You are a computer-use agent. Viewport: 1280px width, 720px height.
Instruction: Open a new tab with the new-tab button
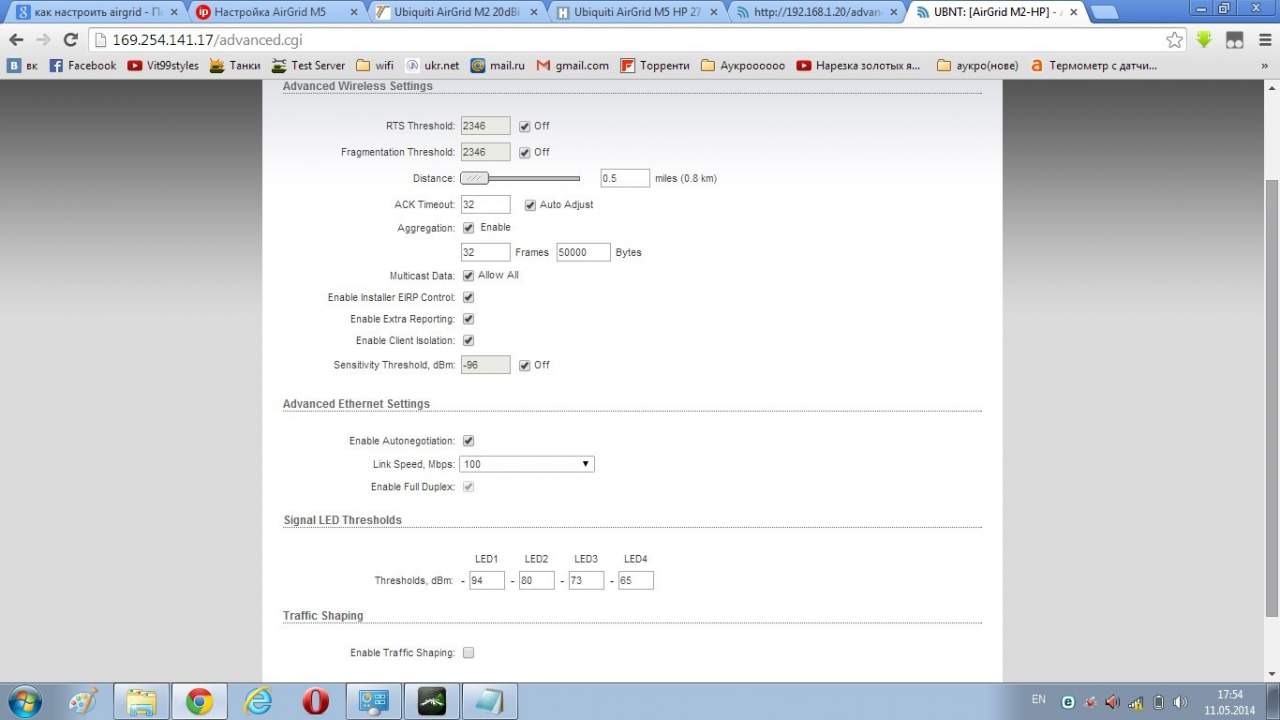(x=1103, y=13)
